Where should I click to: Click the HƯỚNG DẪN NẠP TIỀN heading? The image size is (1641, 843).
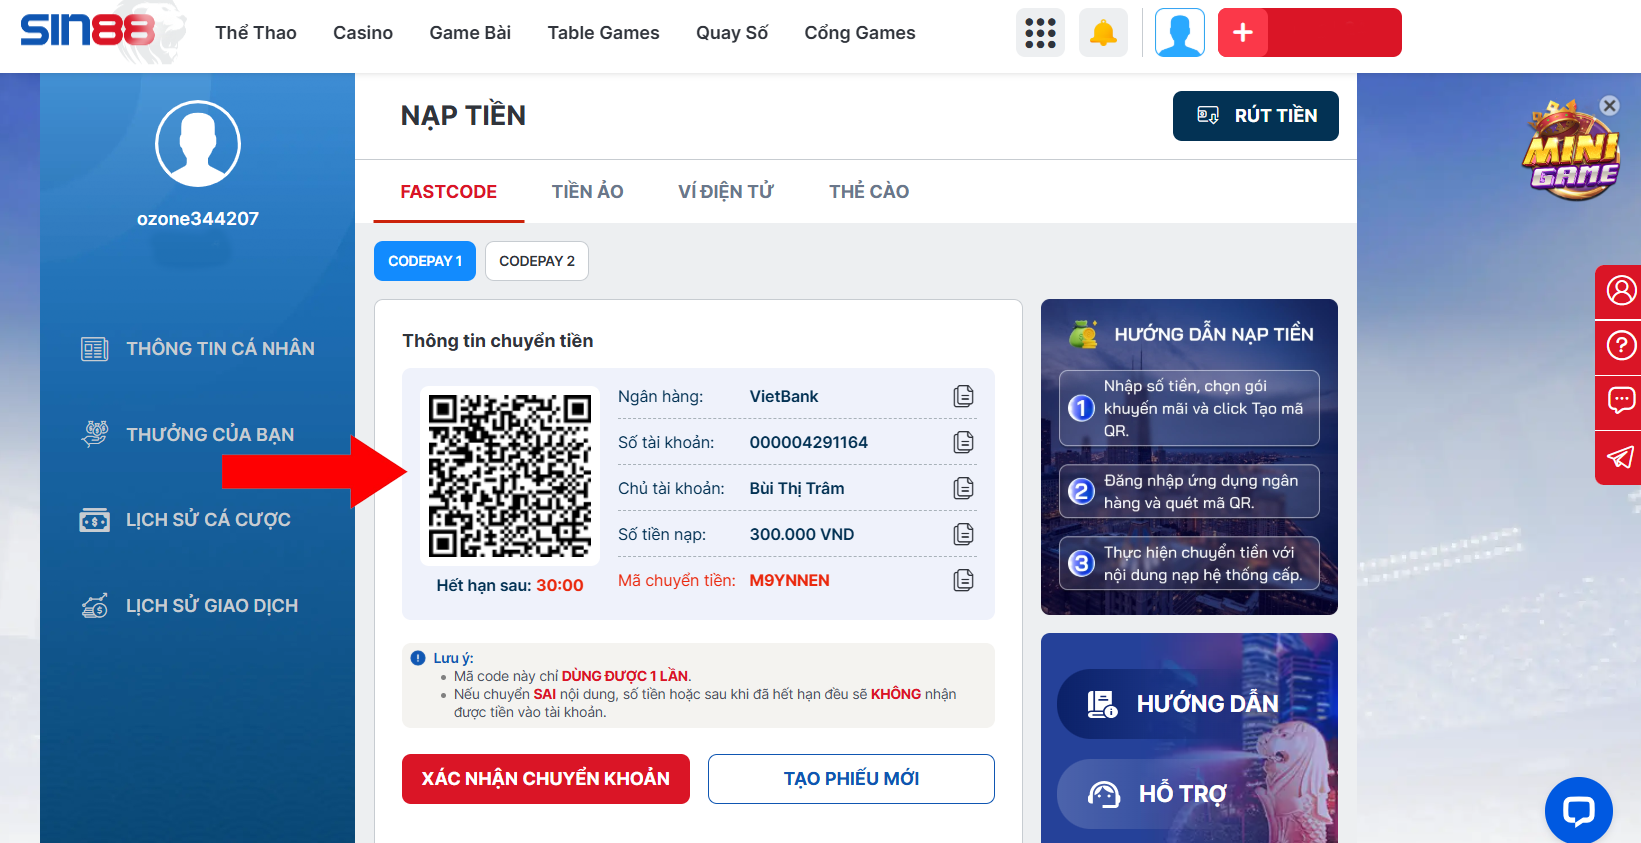pyautogui.click(x=1214, y=335)
